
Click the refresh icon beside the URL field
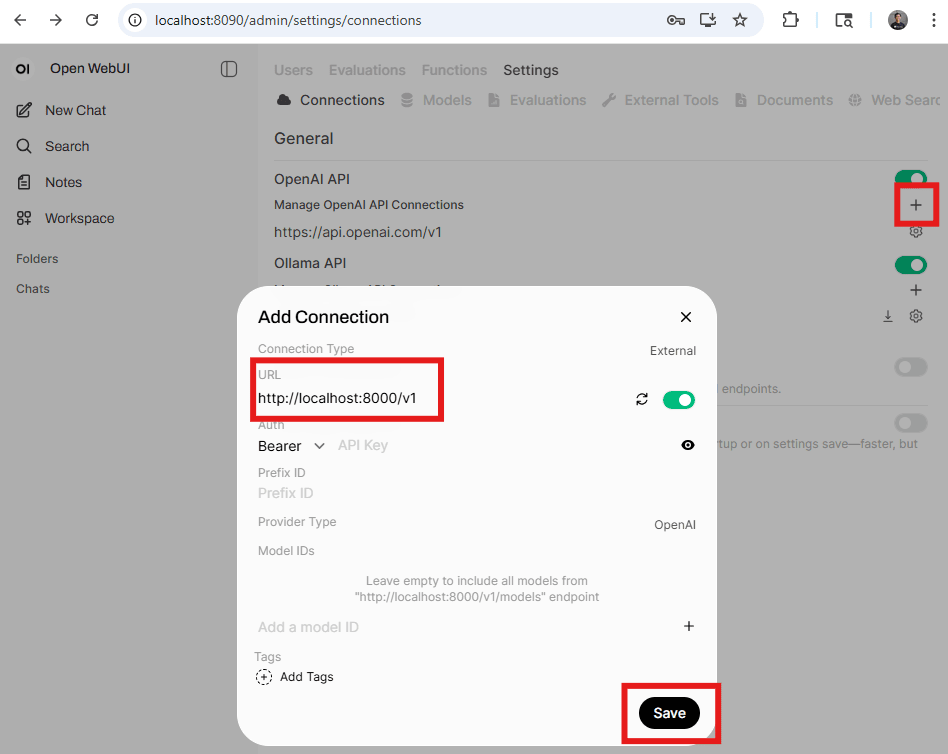tap(642, 399)
